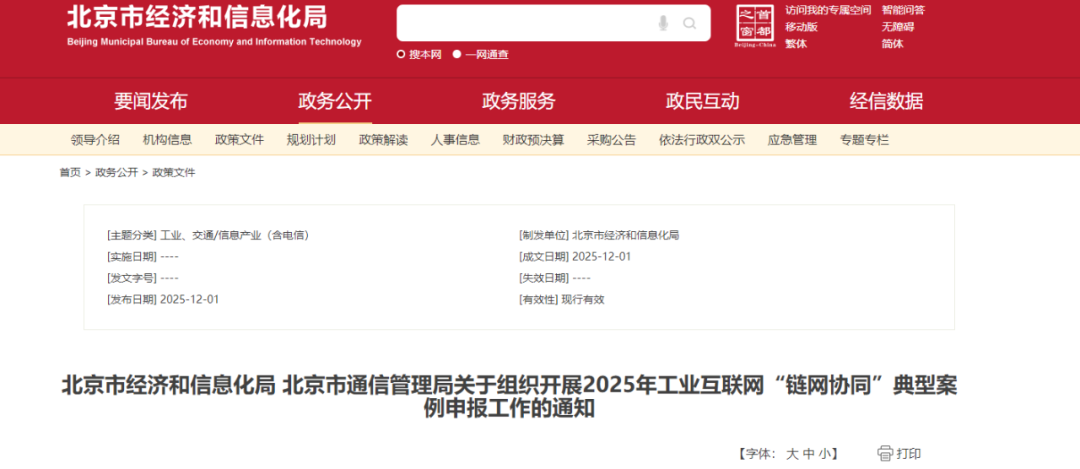
Task: Open the Capital Window Beijing-China logo
Action: pyautogui.click(x=756, y=26)
